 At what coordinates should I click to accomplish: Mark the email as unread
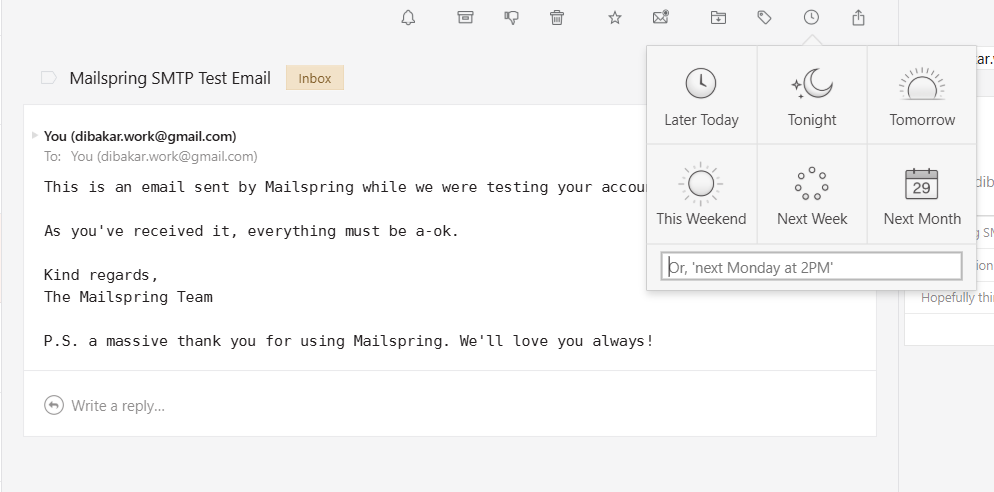point(661,17)
